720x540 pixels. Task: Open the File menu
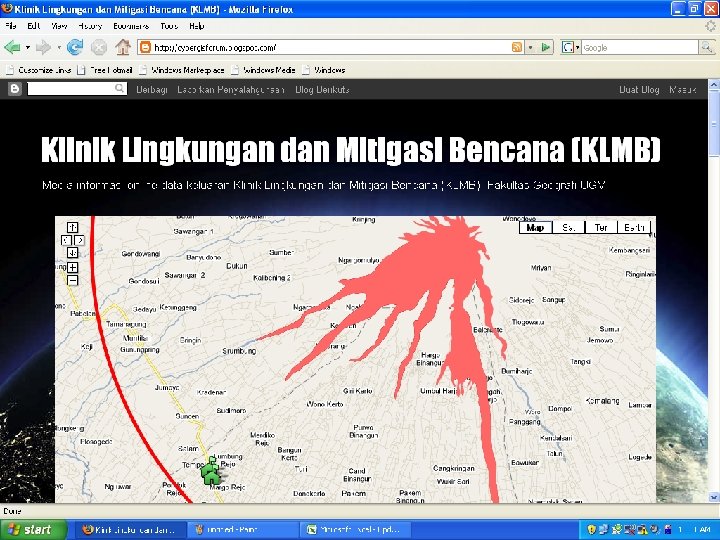(x=11, y=26)
